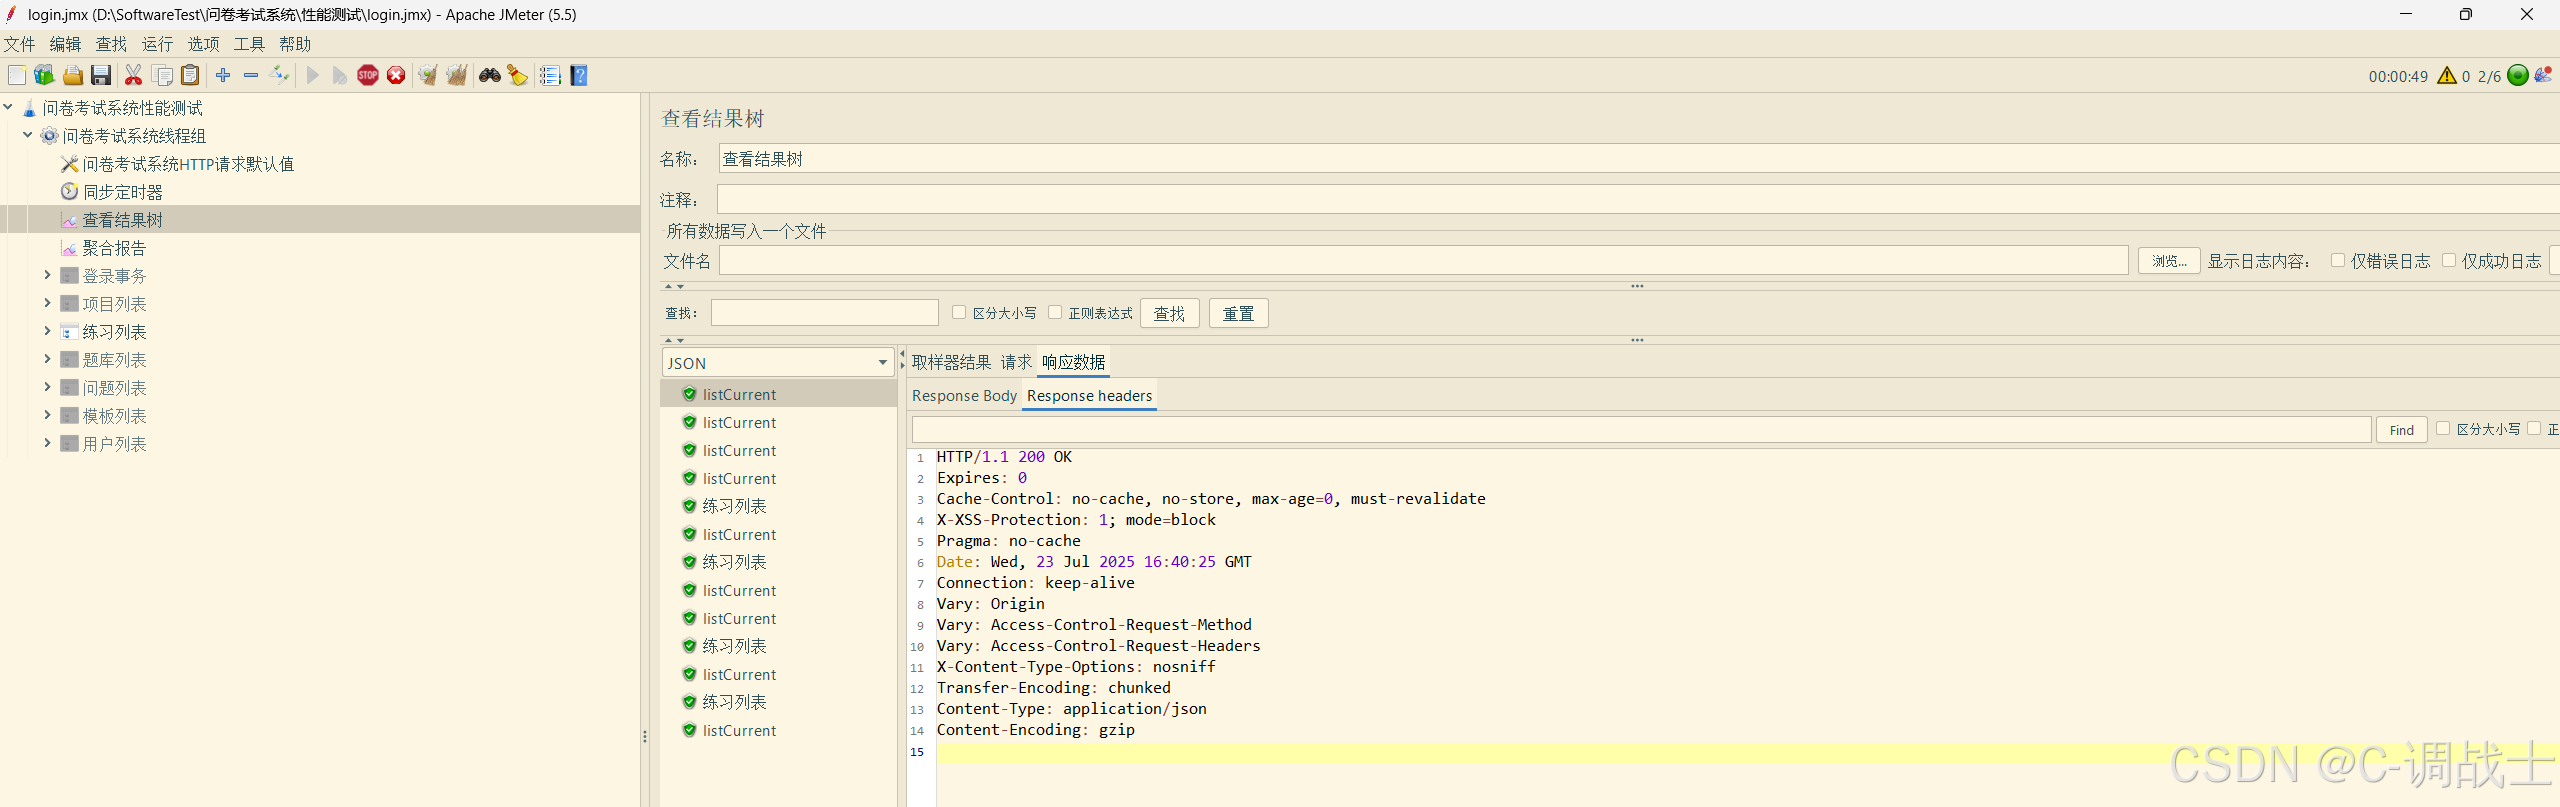This screenshot has height=807, width=2560.
Task: Open the 运行 menu
Action: click(157, 44)
